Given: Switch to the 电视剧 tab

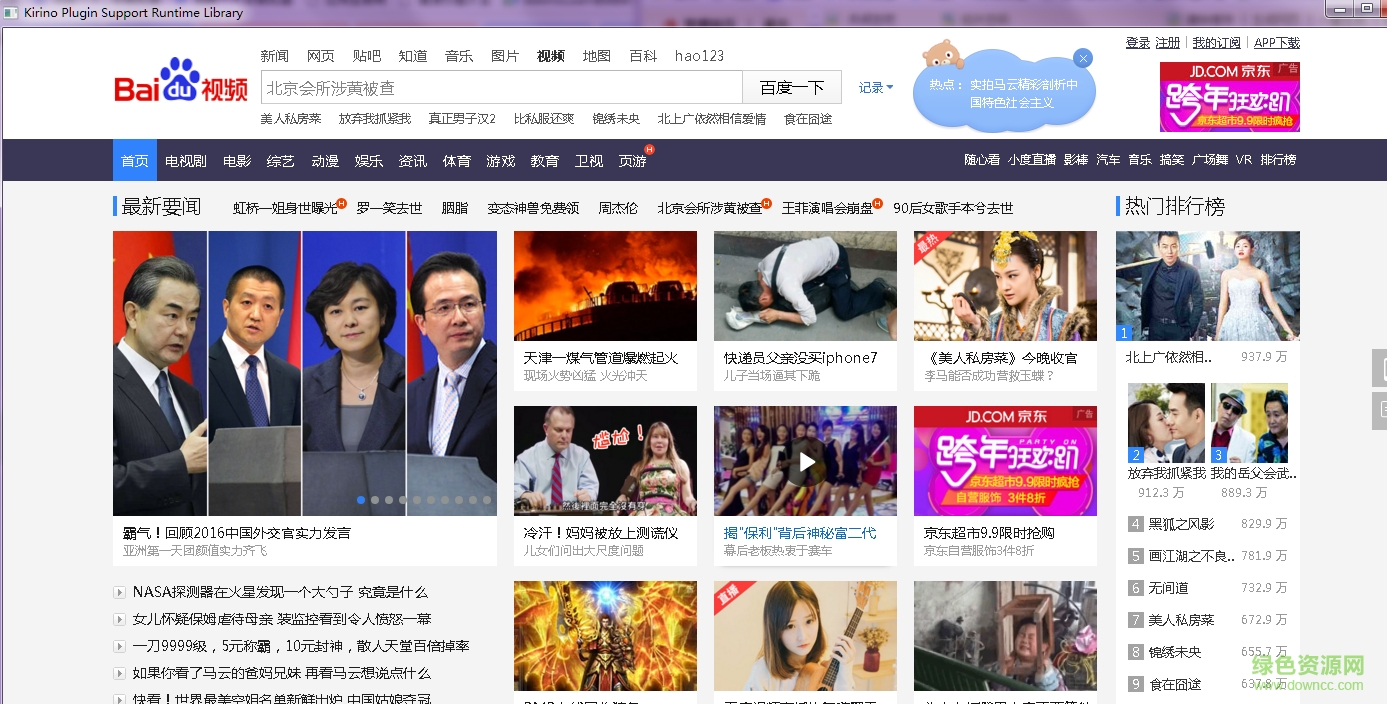Looking at the screenshot, I should 184,160.
